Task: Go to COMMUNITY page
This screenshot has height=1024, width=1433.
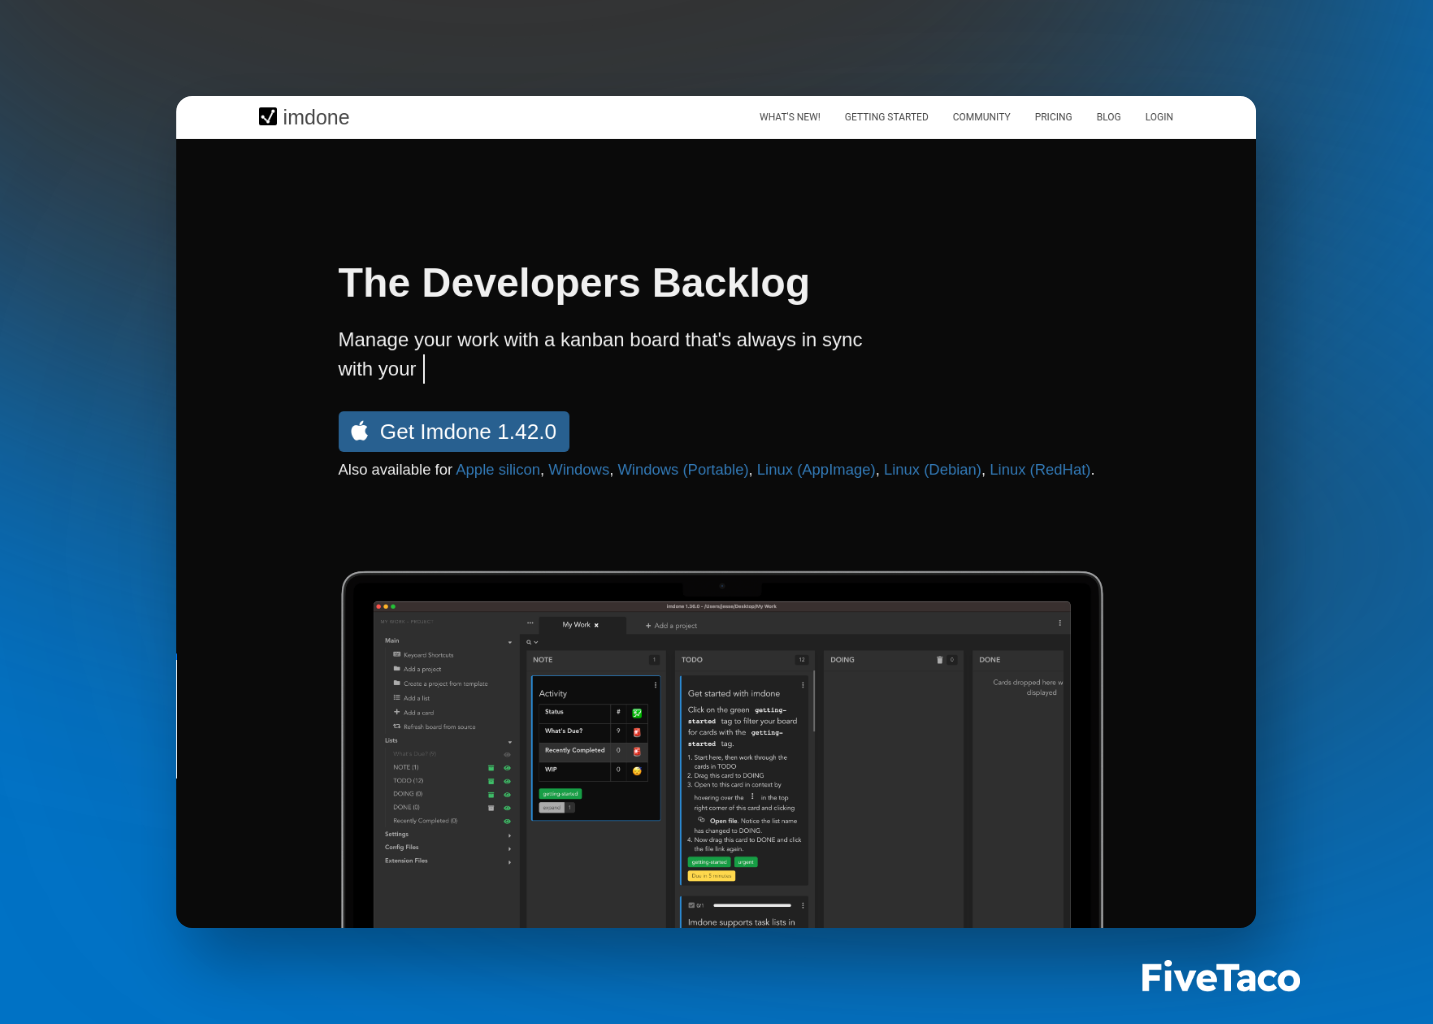Action: click(x=982, y=117)
